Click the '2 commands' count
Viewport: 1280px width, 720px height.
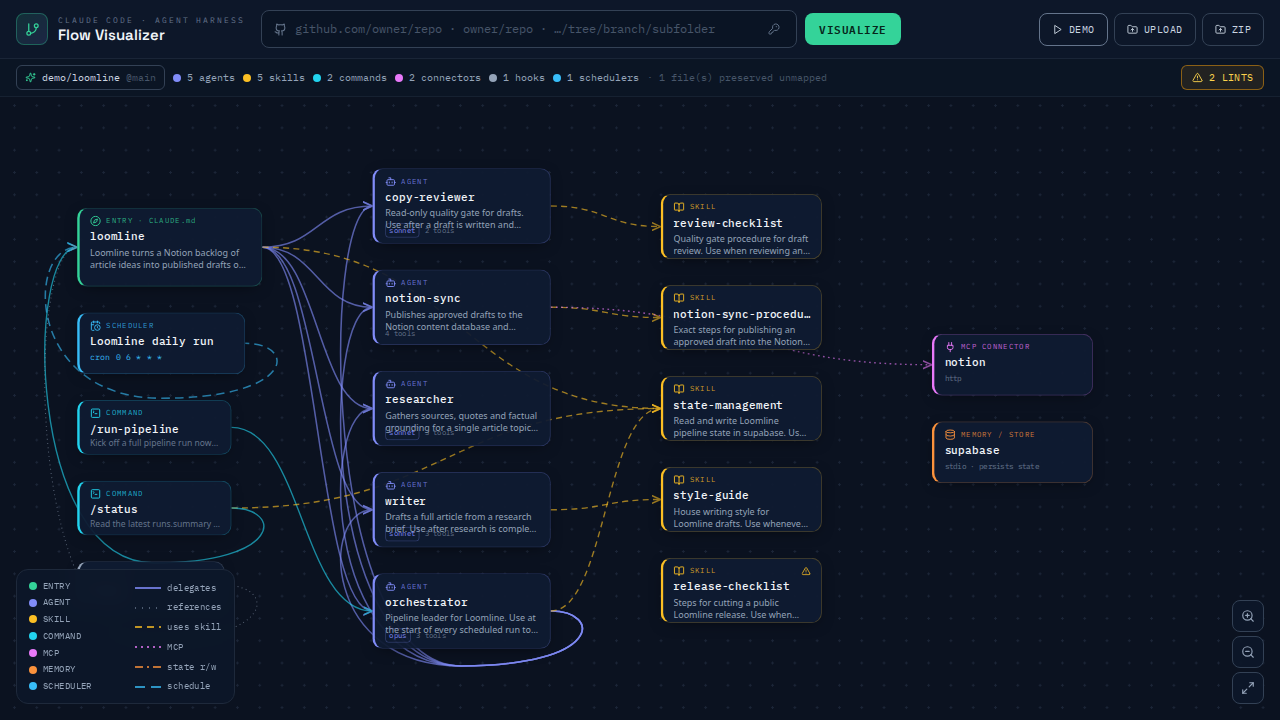[350, 78]
